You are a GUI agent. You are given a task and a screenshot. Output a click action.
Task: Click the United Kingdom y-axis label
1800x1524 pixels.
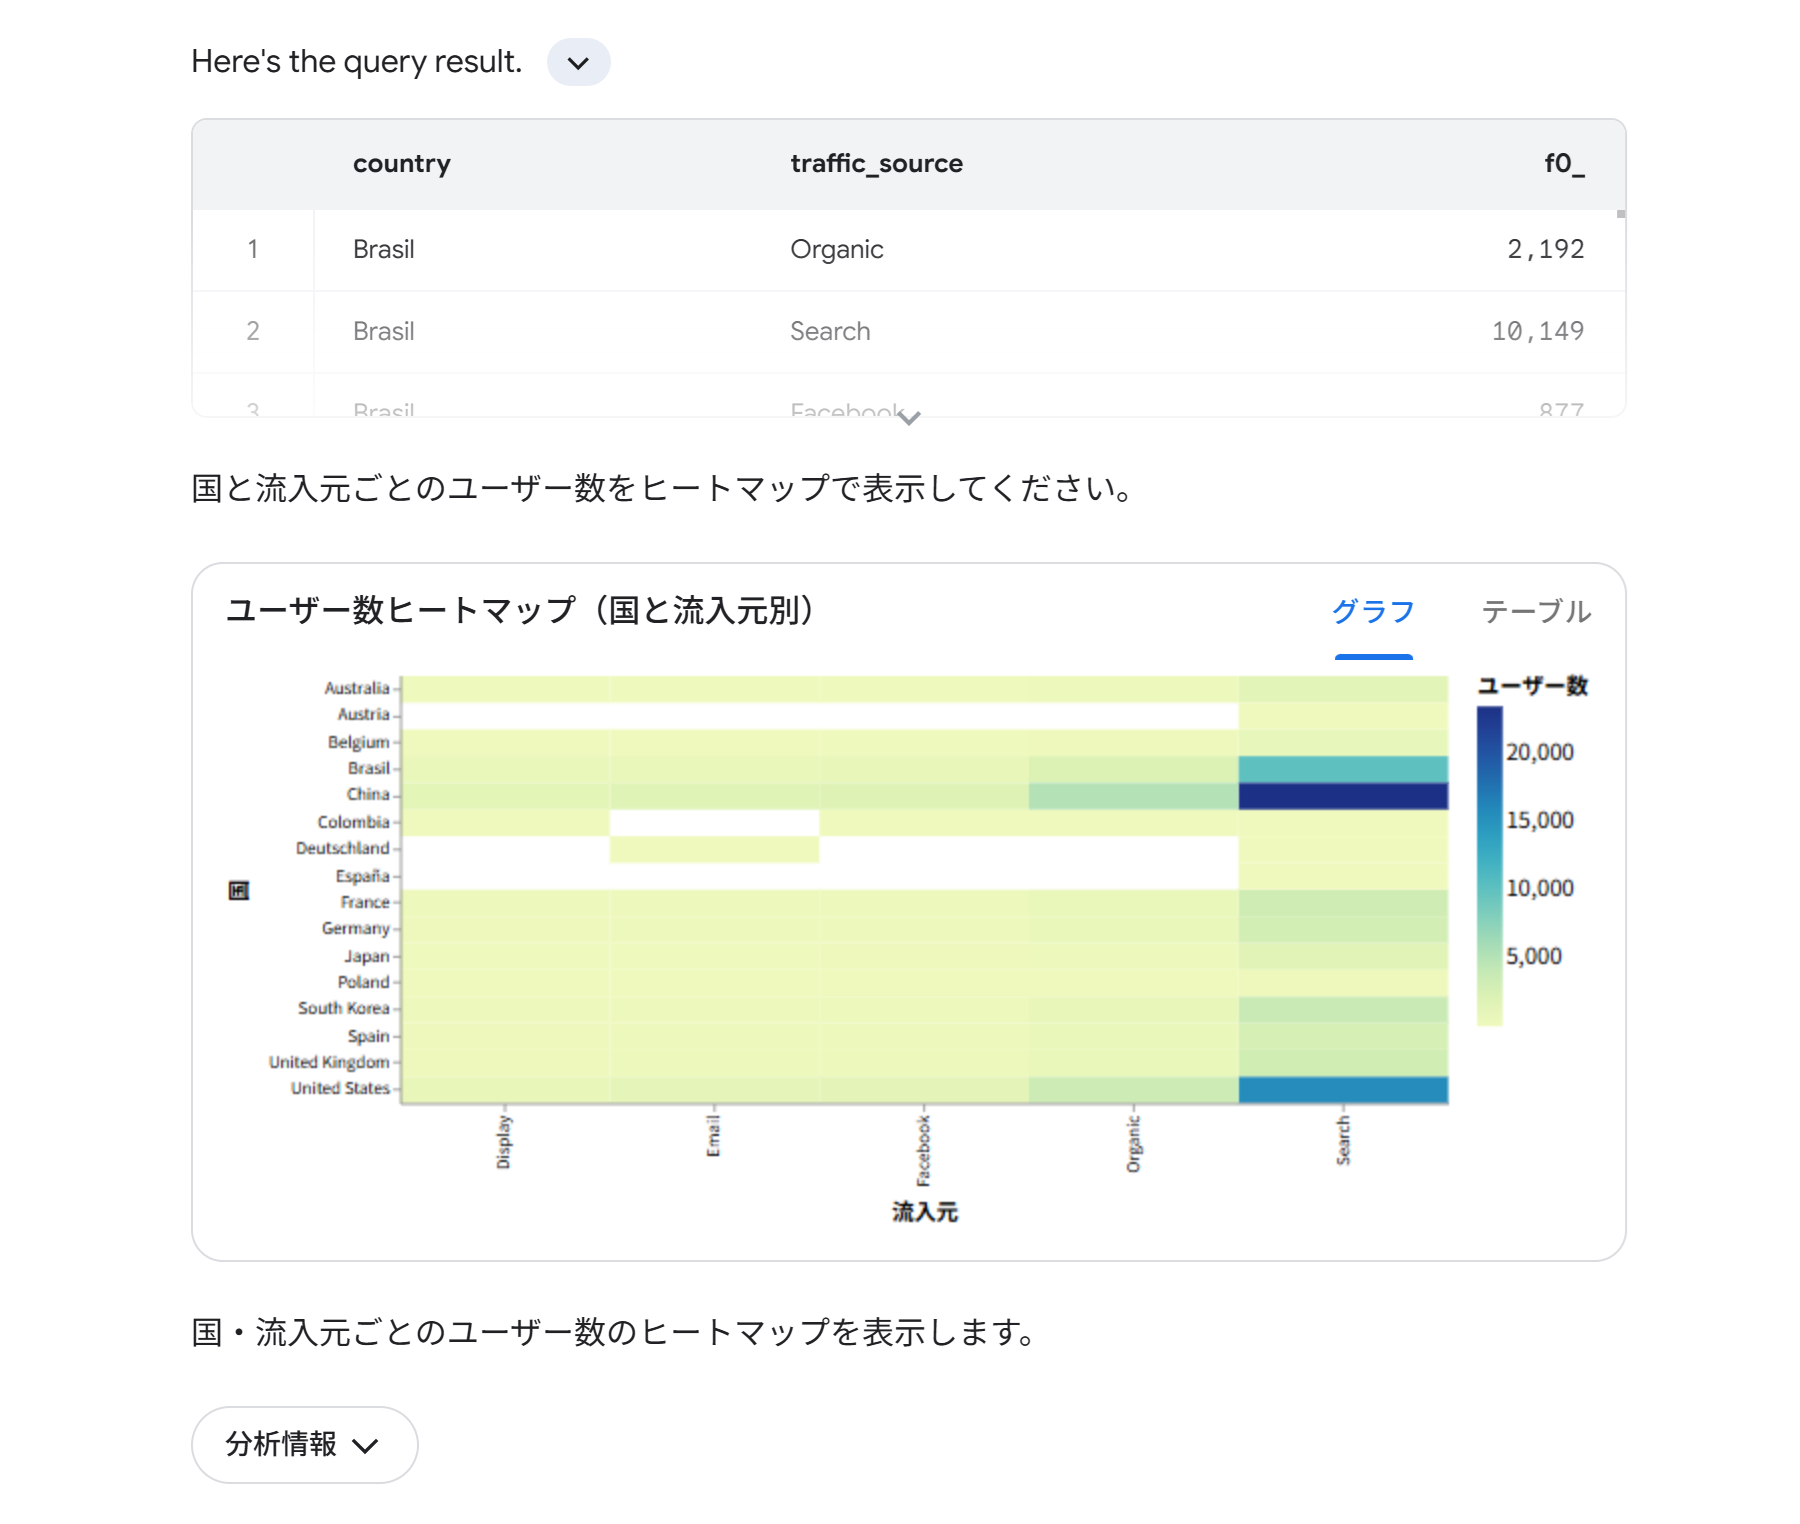tap(329, 1062)
